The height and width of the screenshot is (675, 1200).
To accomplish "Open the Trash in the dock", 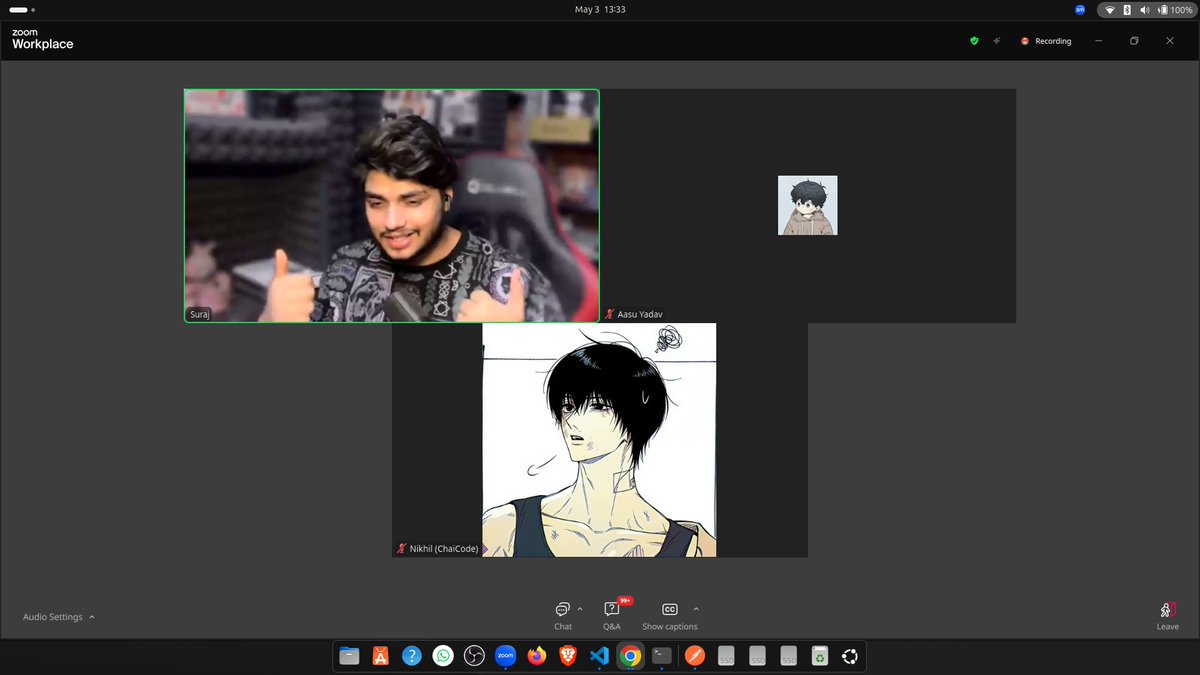I will point(820,656).
